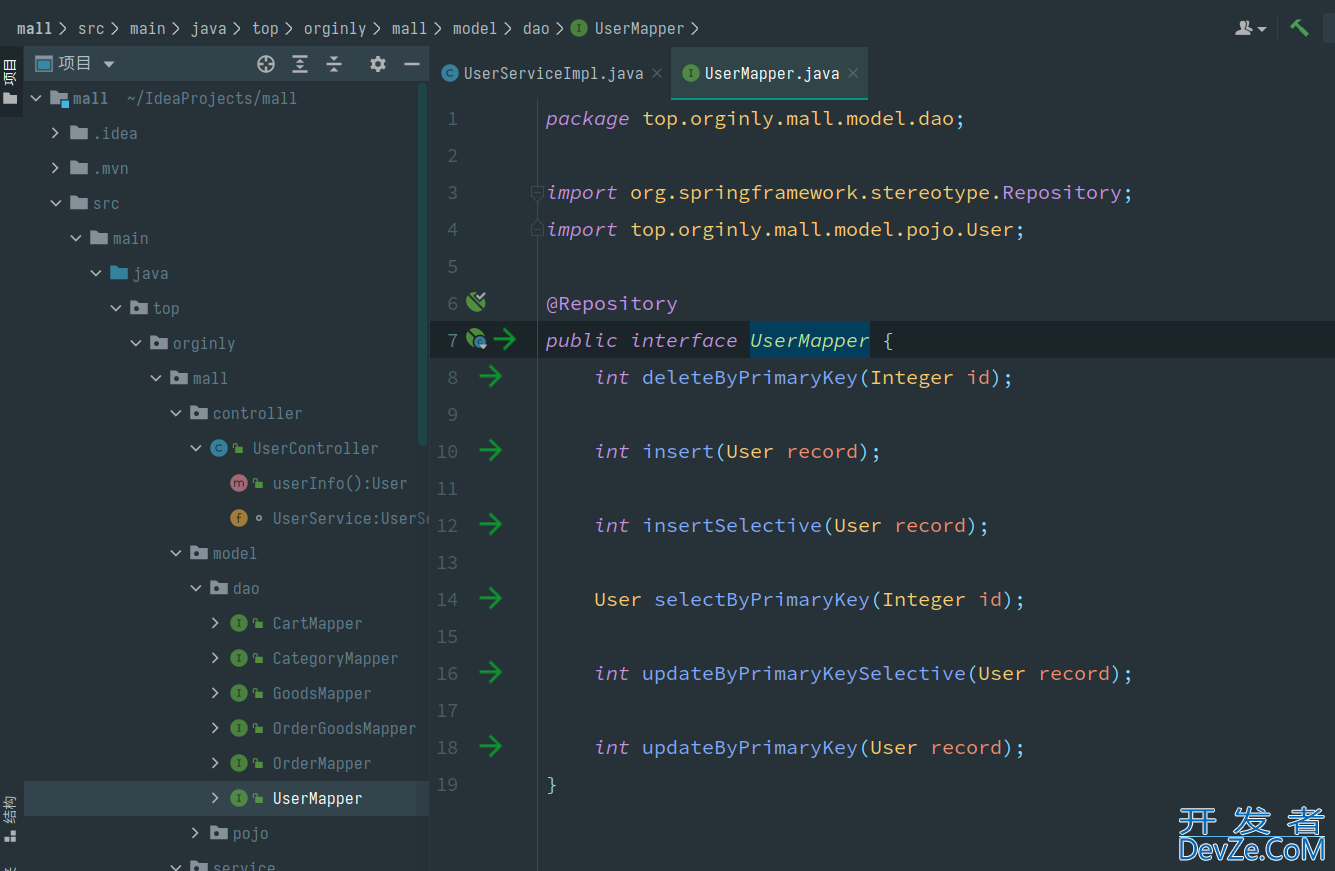Screen dimensions: 1335x871
Task: Click breadcrumb 'orginly'
Action: 335,28
